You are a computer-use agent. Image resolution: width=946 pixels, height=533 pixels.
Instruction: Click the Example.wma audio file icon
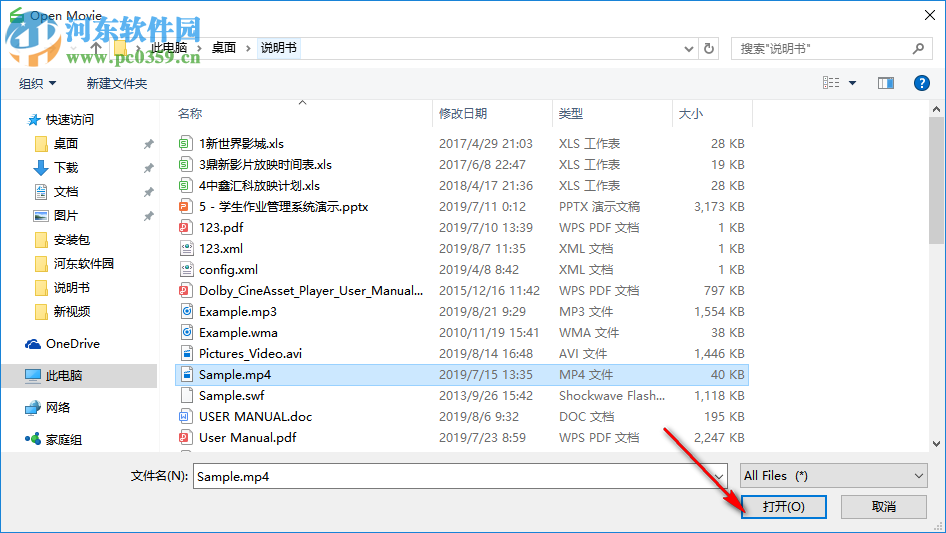[187, 333]
